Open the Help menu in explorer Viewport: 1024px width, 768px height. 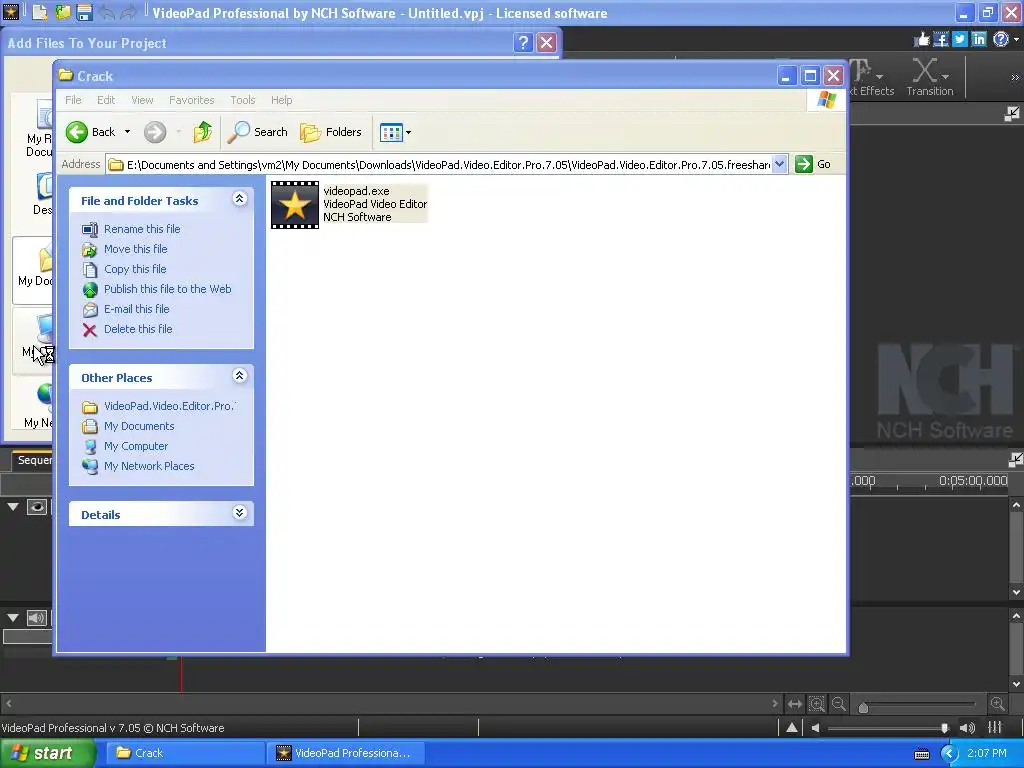click(x=281, y=100)
